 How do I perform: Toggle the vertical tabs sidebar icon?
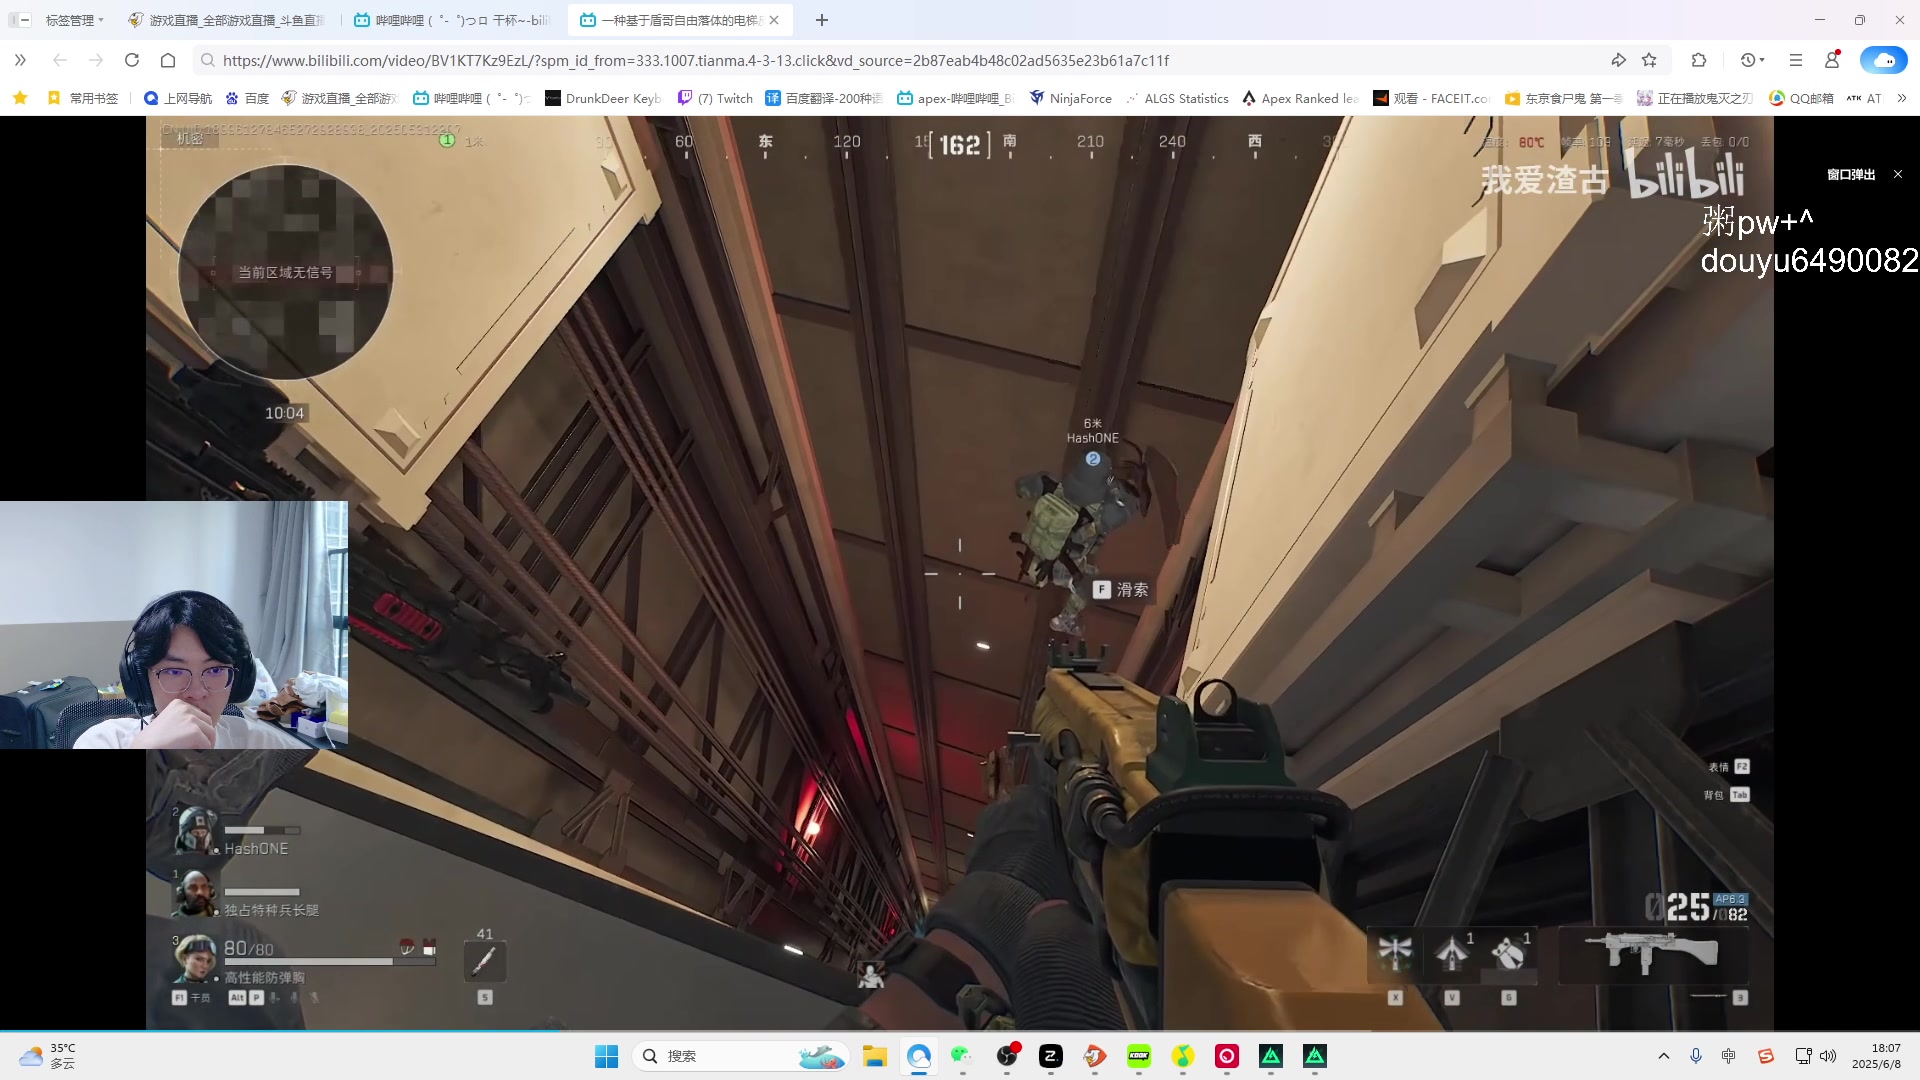click(x=20, y=20)
